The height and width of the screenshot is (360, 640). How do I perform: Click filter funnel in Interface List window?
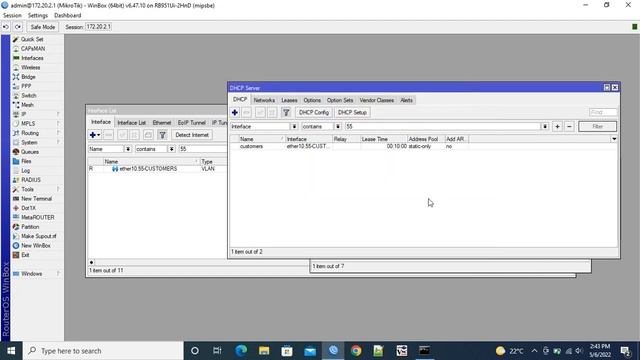(162, 135)
